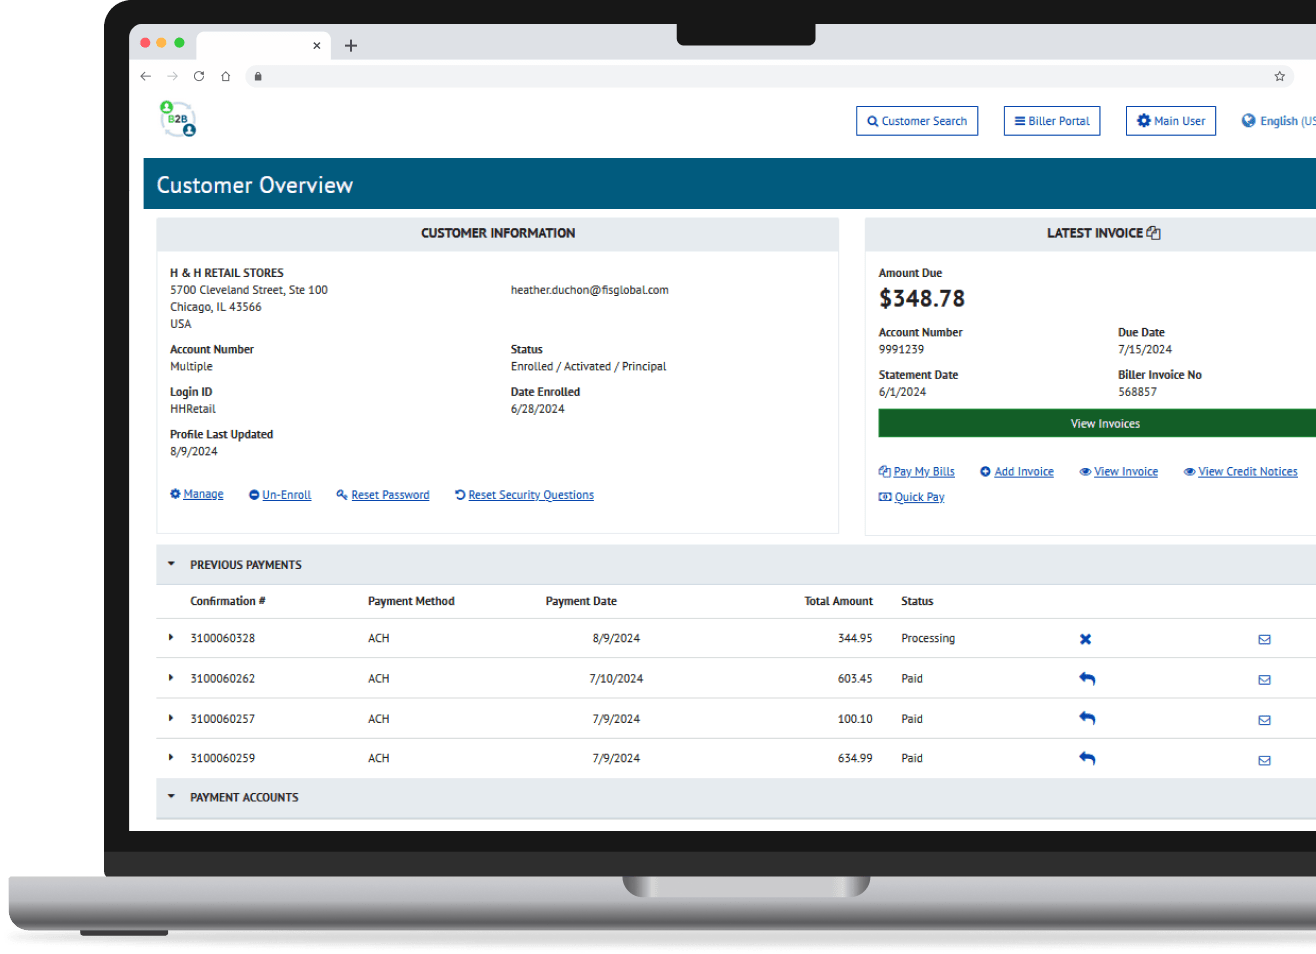Click the Processing status text
Image resolution: width=1316 pixels, height=954 pixels.
coord(928,638)
